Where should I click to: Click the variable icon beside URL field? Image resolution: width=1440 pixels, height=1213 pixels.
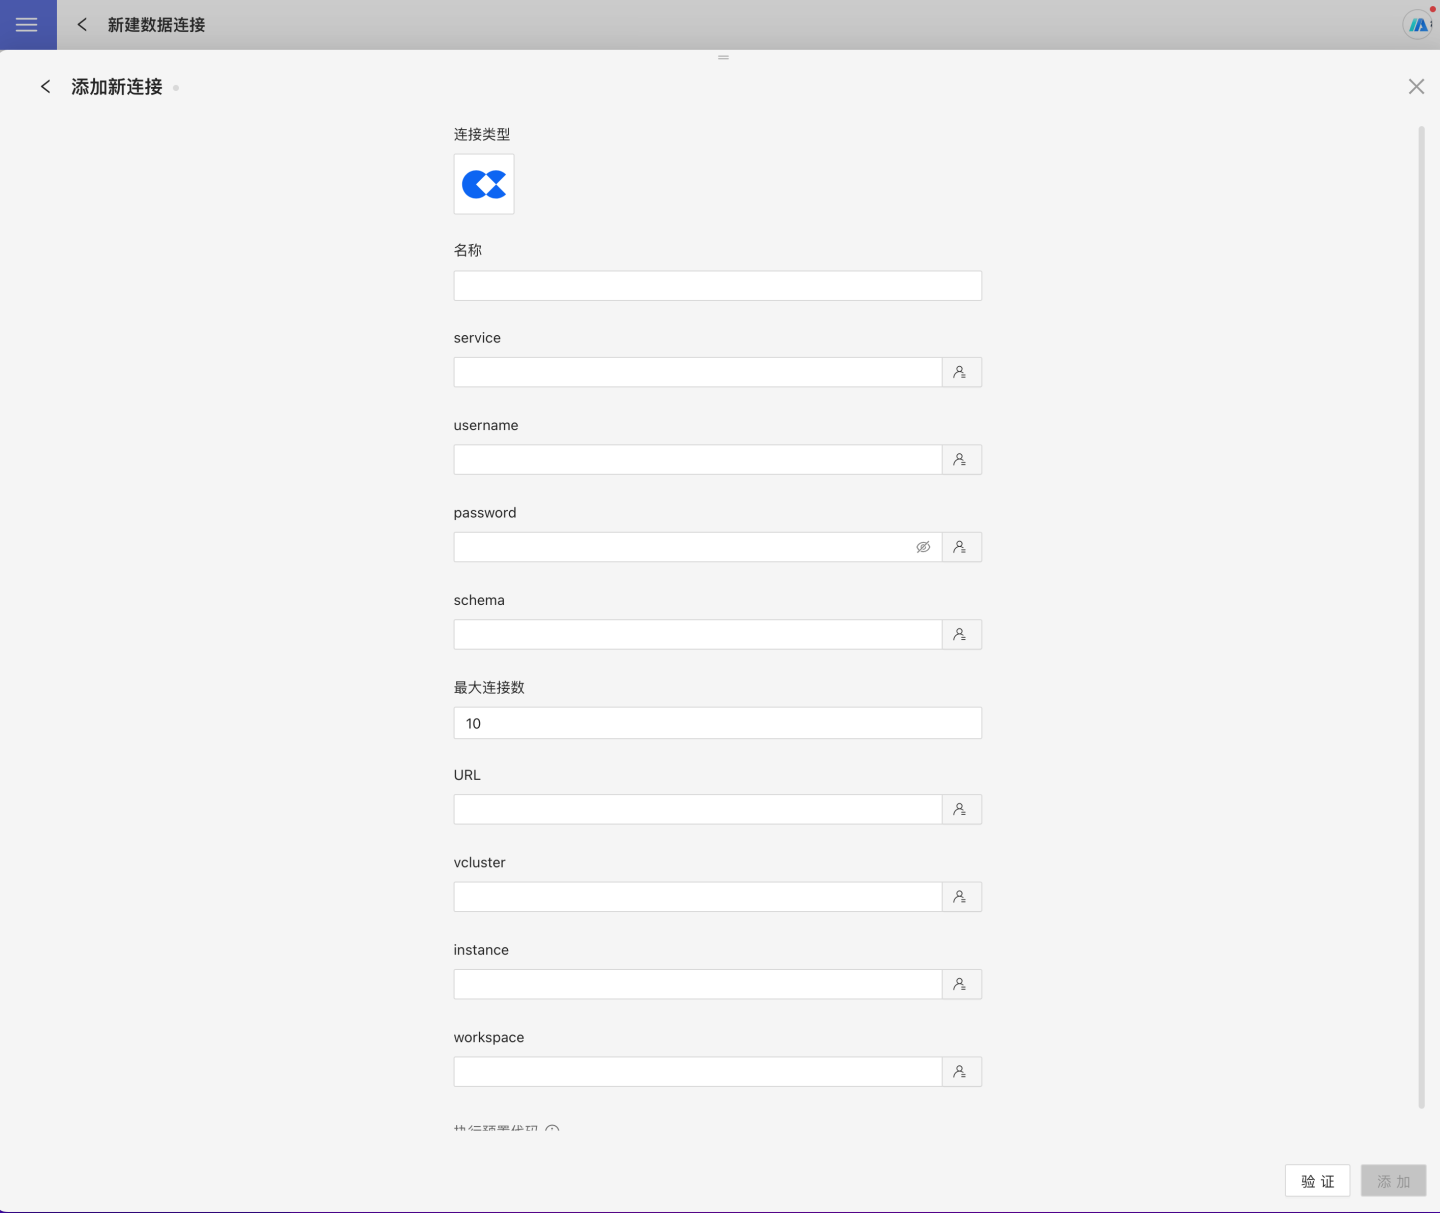tap(960, 810)
